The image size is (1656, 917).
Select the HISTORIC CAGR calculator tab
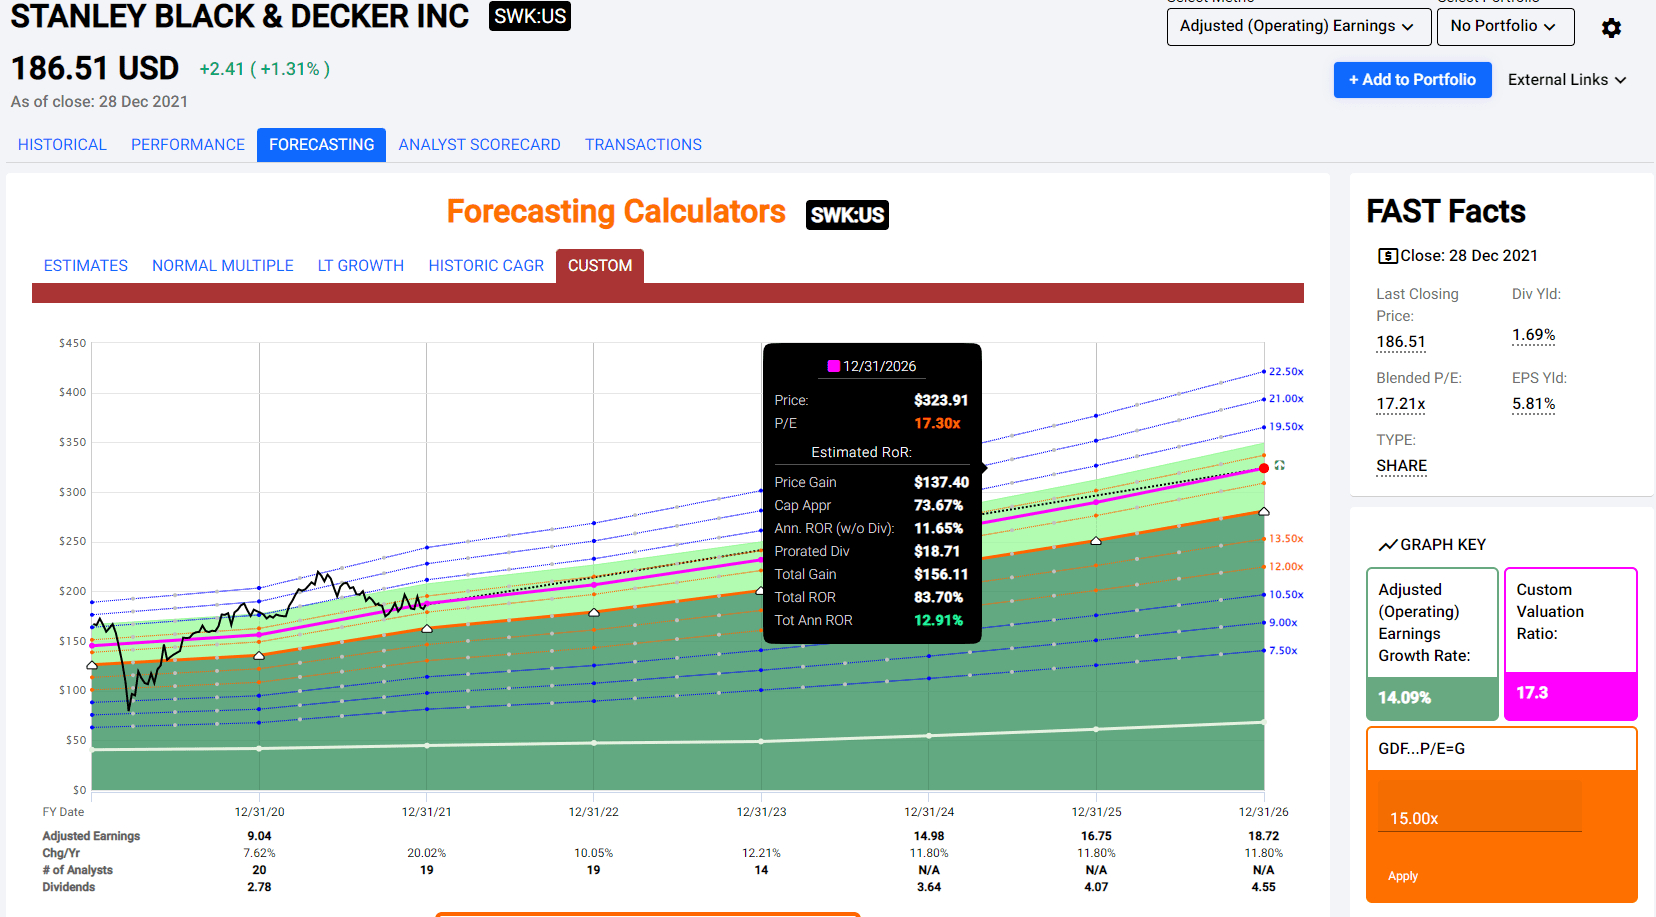coord(486,266)
